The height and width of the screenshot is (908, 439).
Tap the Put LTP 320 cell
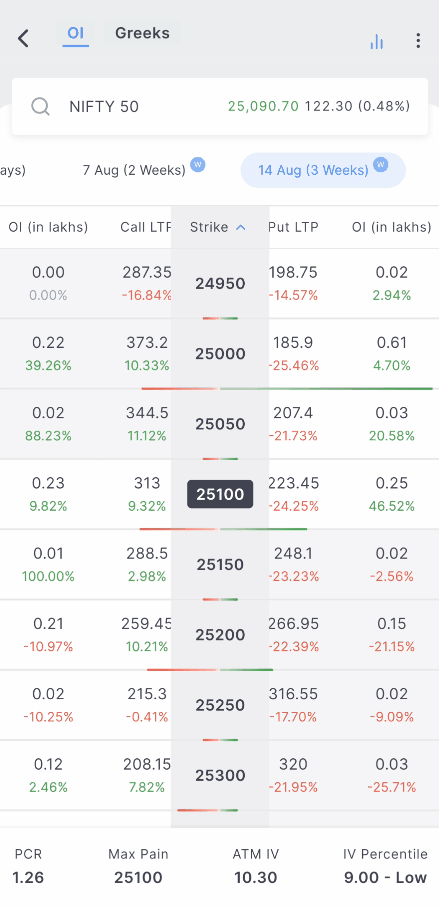293,775
